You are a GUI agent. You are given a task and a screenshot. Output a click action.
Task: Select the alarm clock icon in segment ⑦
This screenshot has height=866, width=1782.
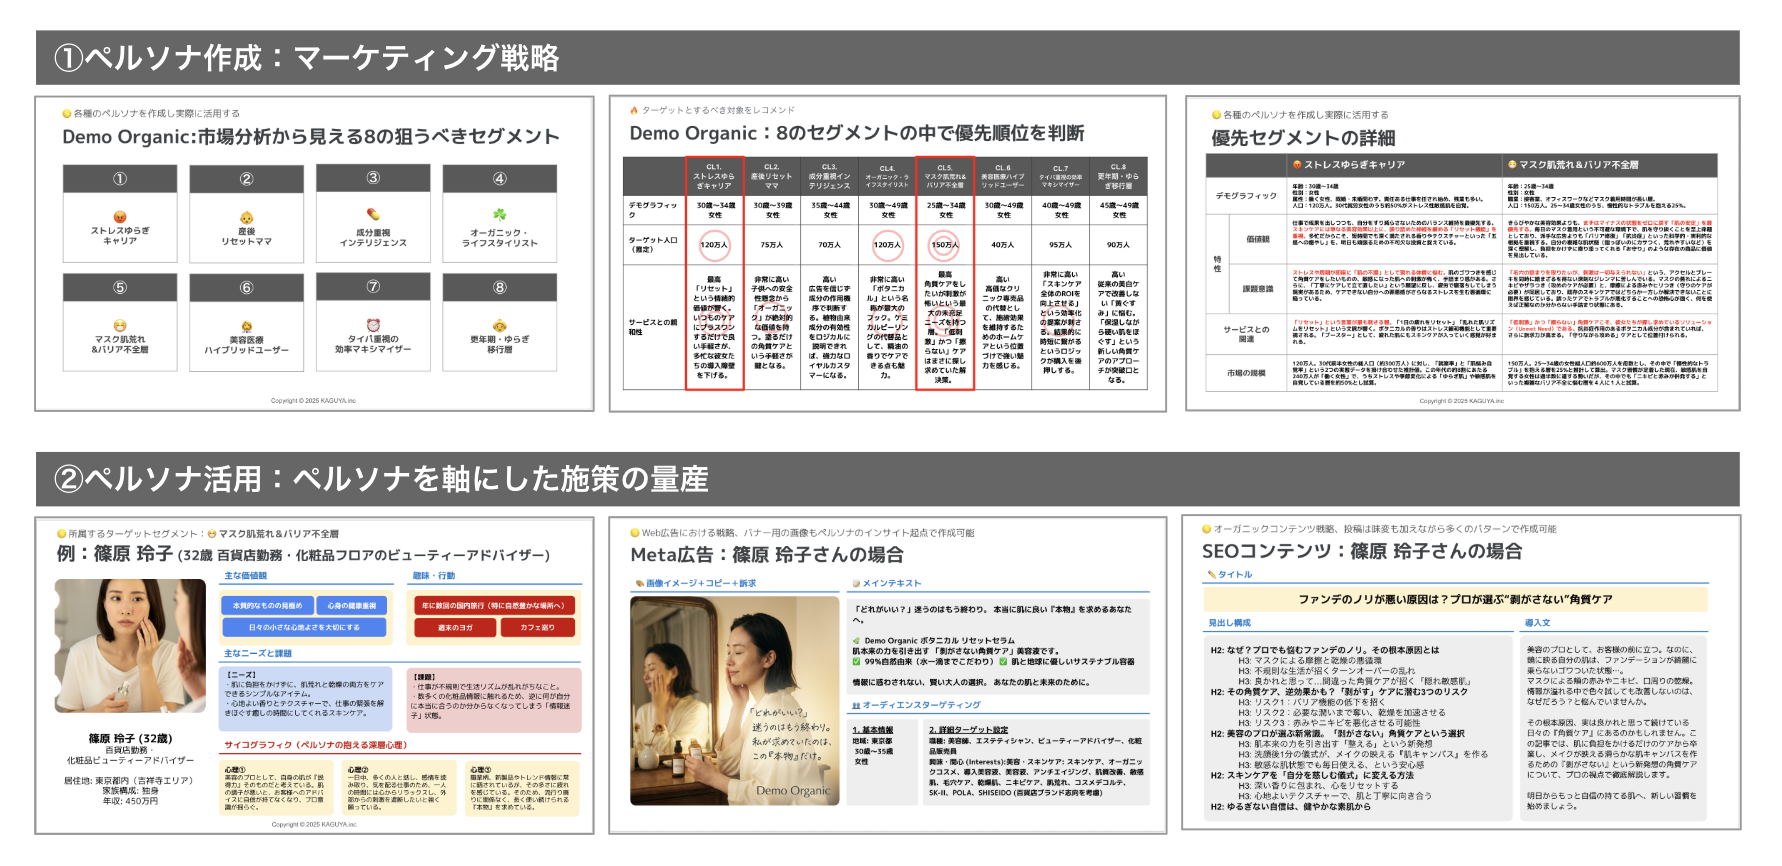[x=373, y=325]
